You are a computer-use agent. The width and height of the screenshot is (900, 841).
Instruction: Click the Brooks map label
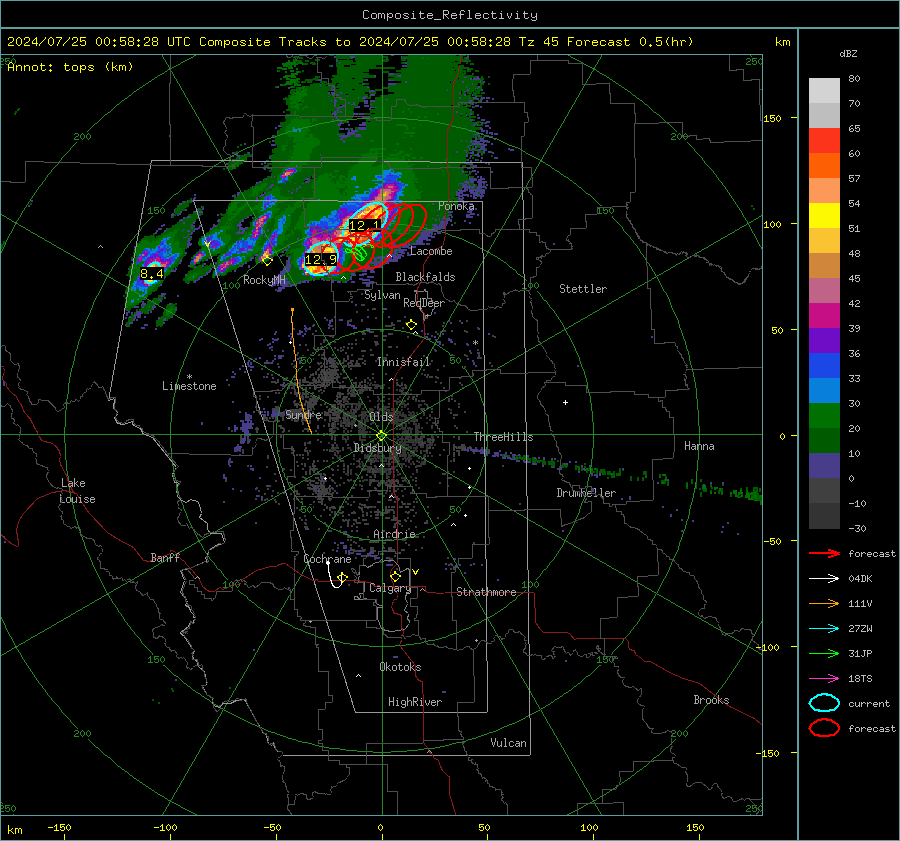coord(711,700)
